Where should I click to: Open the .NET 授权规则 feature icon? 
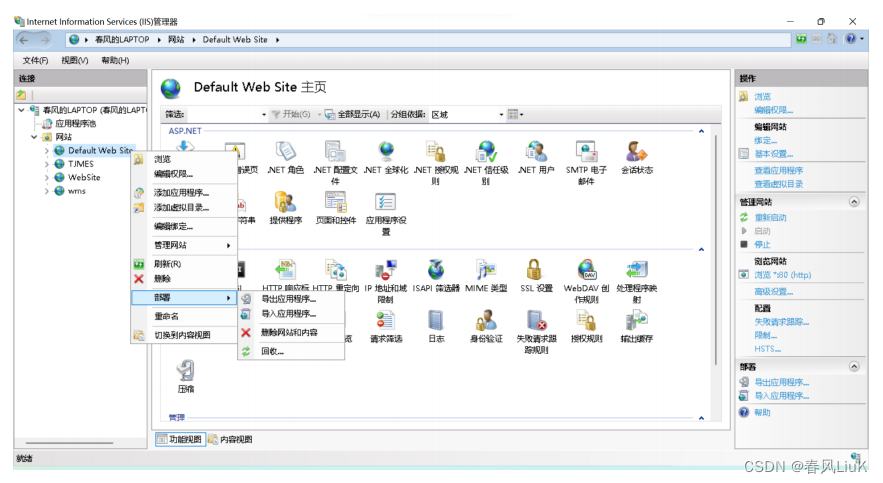(x=436, y=163)
